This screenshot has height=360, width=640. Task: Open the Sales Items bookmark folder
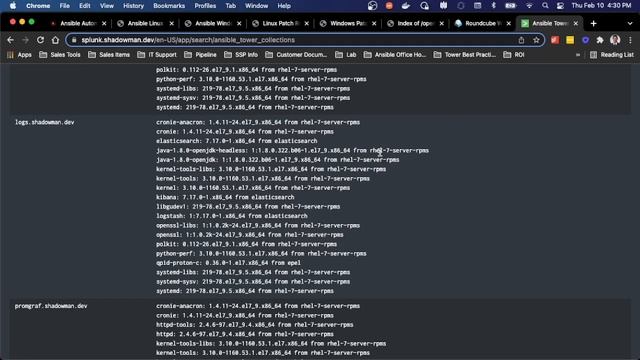click(x=109, y=55)
